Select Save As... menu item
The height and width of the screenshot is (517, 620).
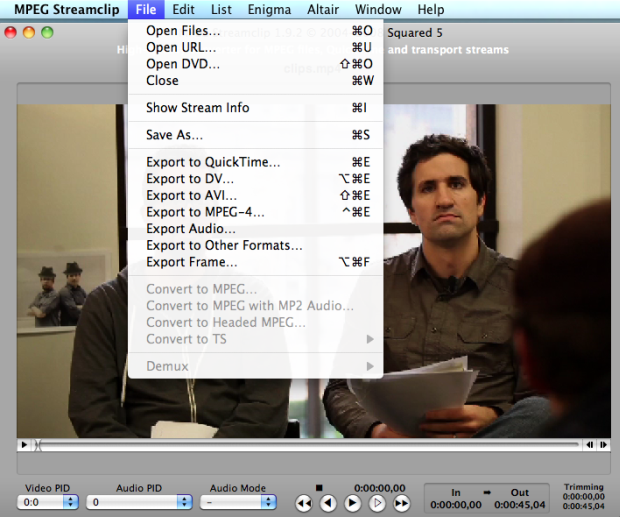coord(255,135)
